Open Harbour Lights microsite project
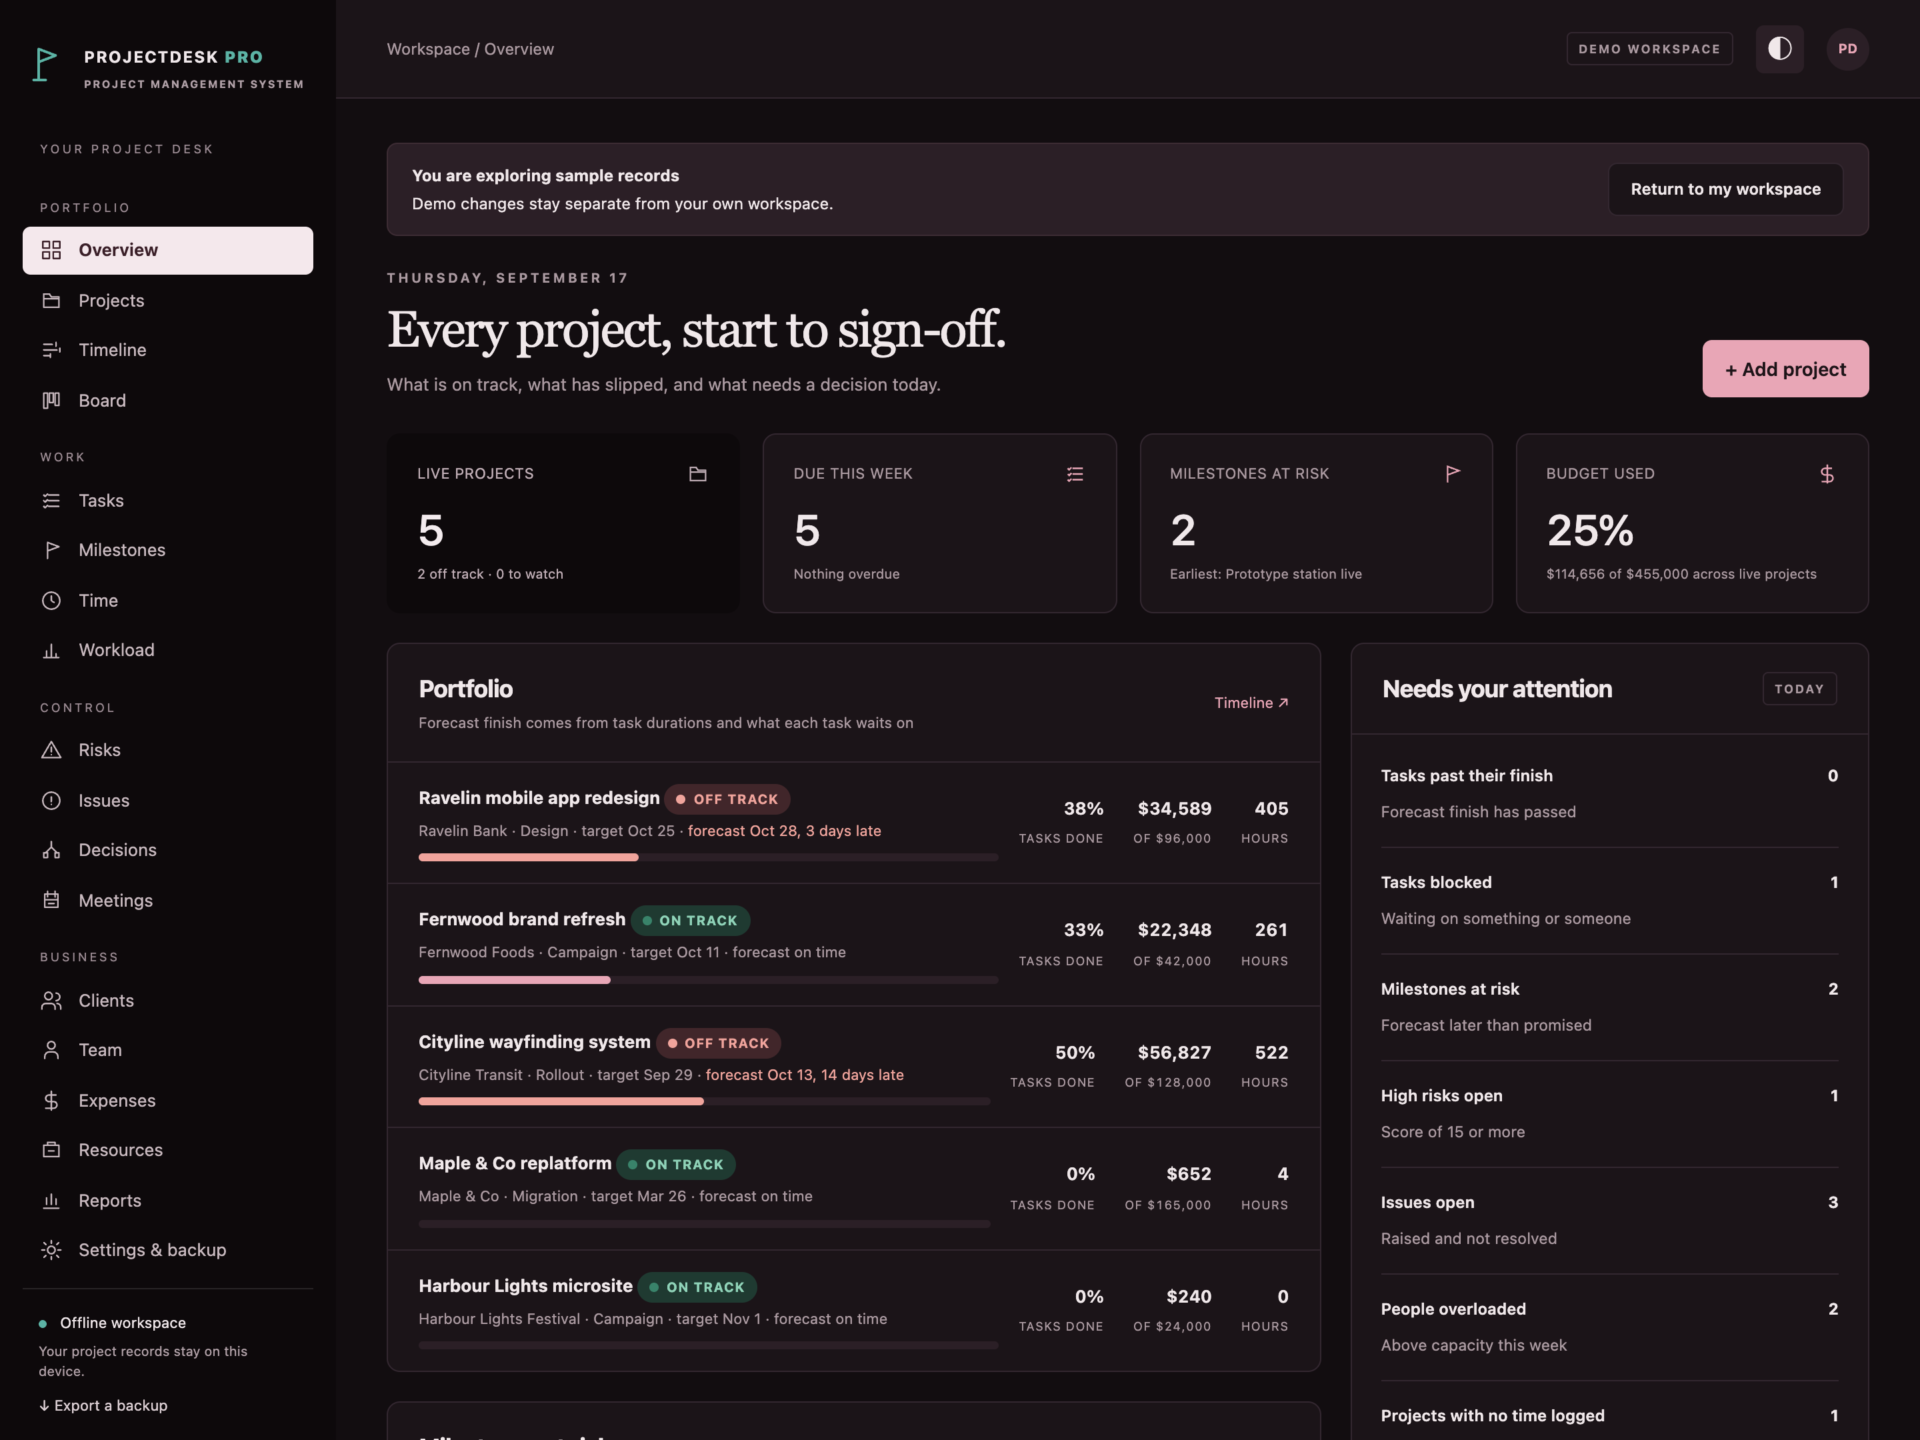 (854, 1311)
